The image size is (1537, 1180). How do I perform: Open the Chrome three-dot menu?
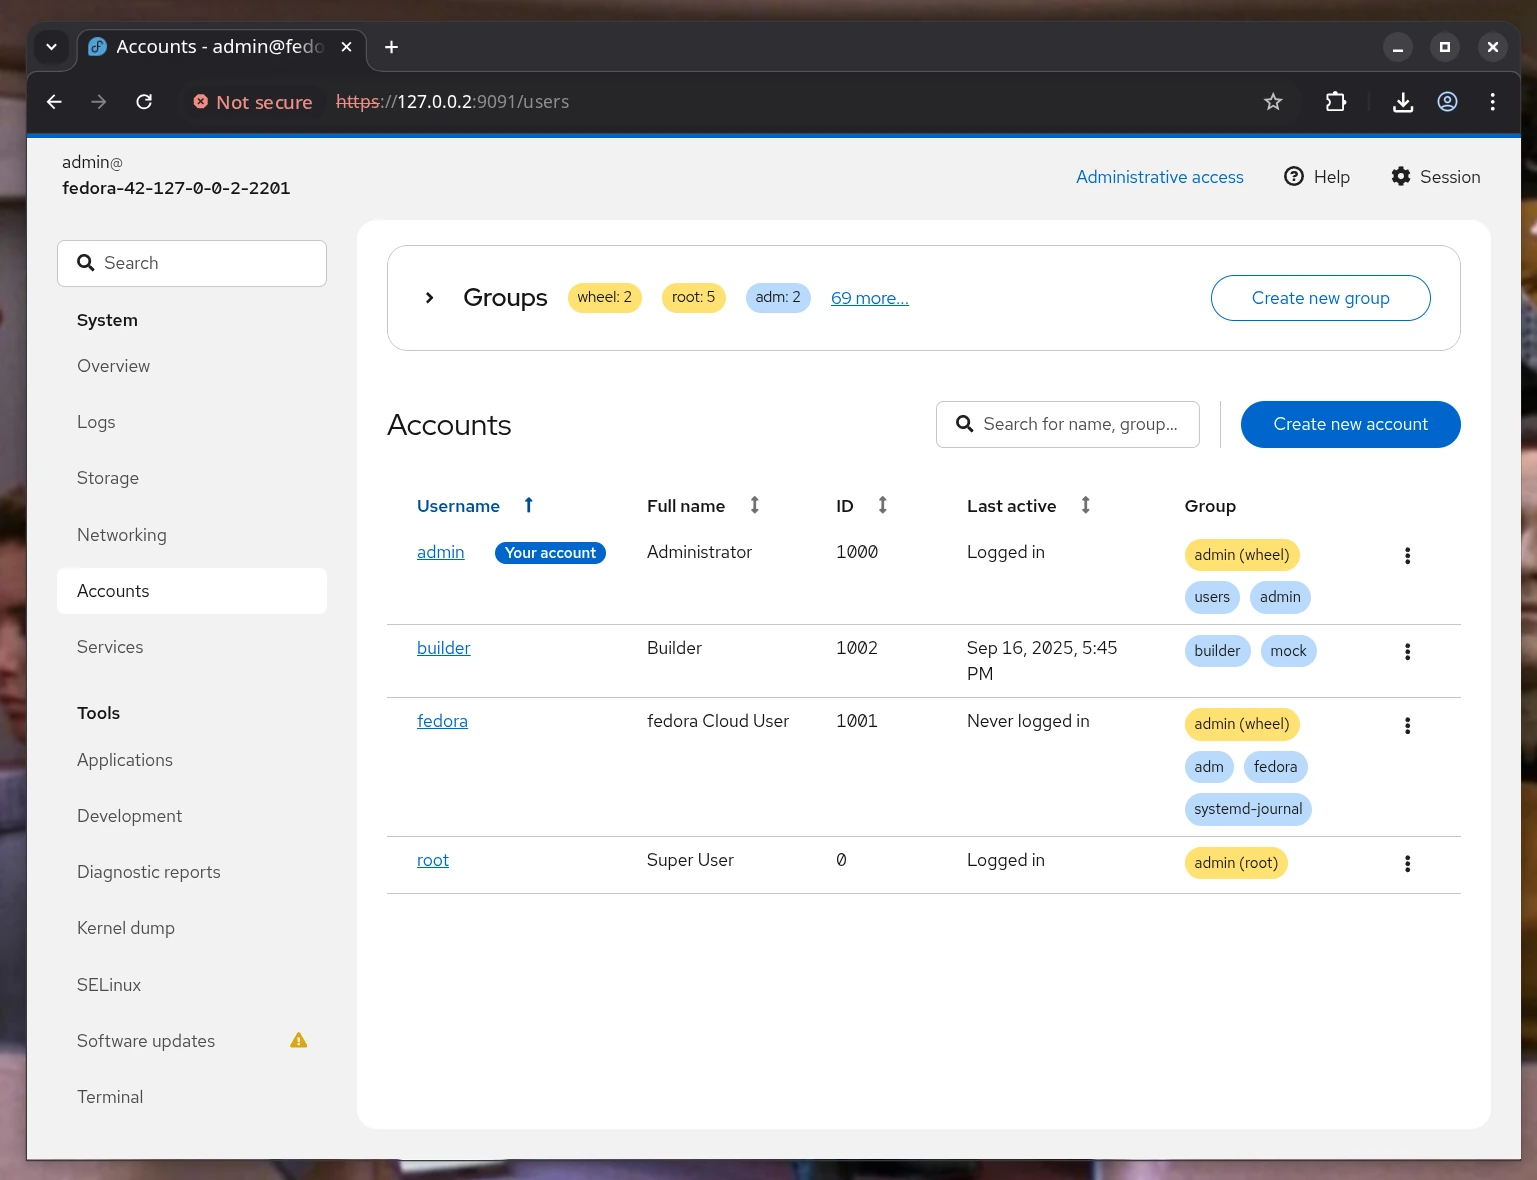tap(1492, 102)
